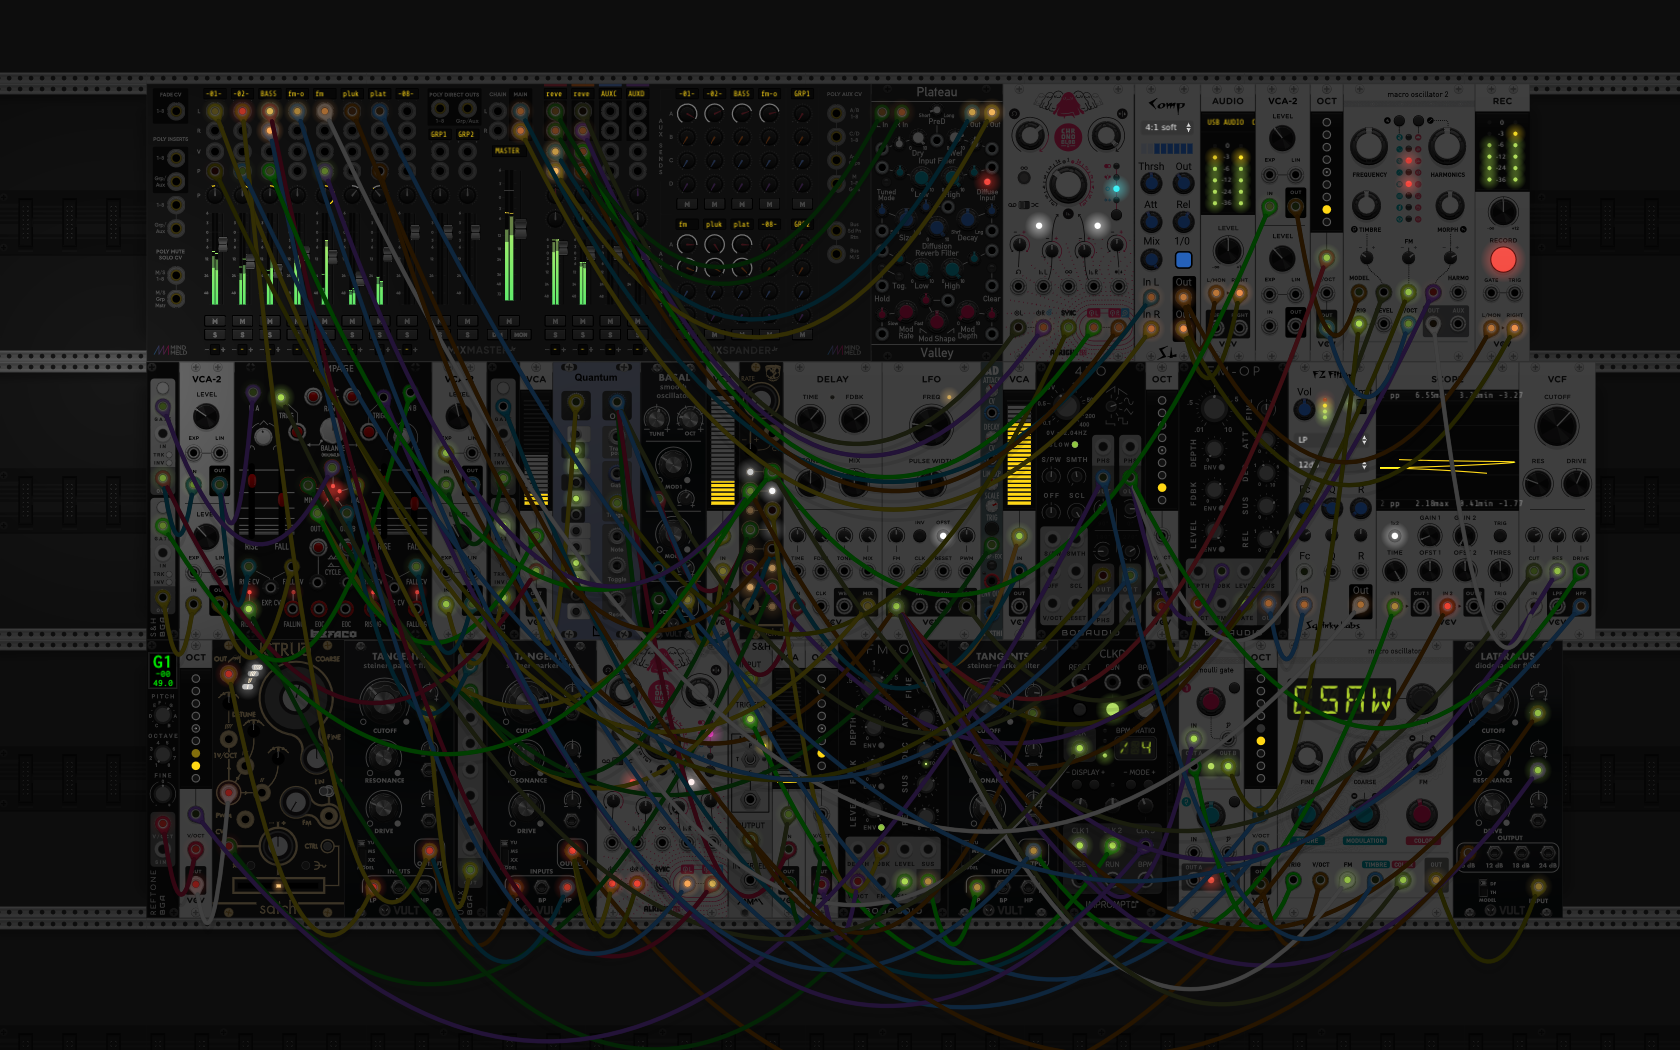This screenshot has width=1680, height=1050.
Task: Open the 4:1 soft ratio dropdown on Comp
Action: click(1167, 127)
